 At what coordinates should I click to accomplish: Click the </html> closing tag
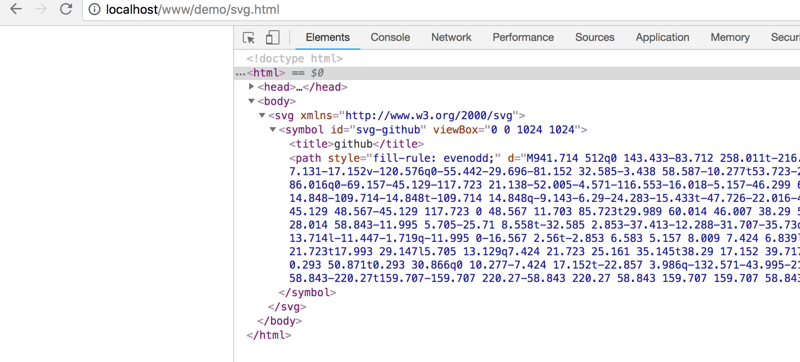269,335
